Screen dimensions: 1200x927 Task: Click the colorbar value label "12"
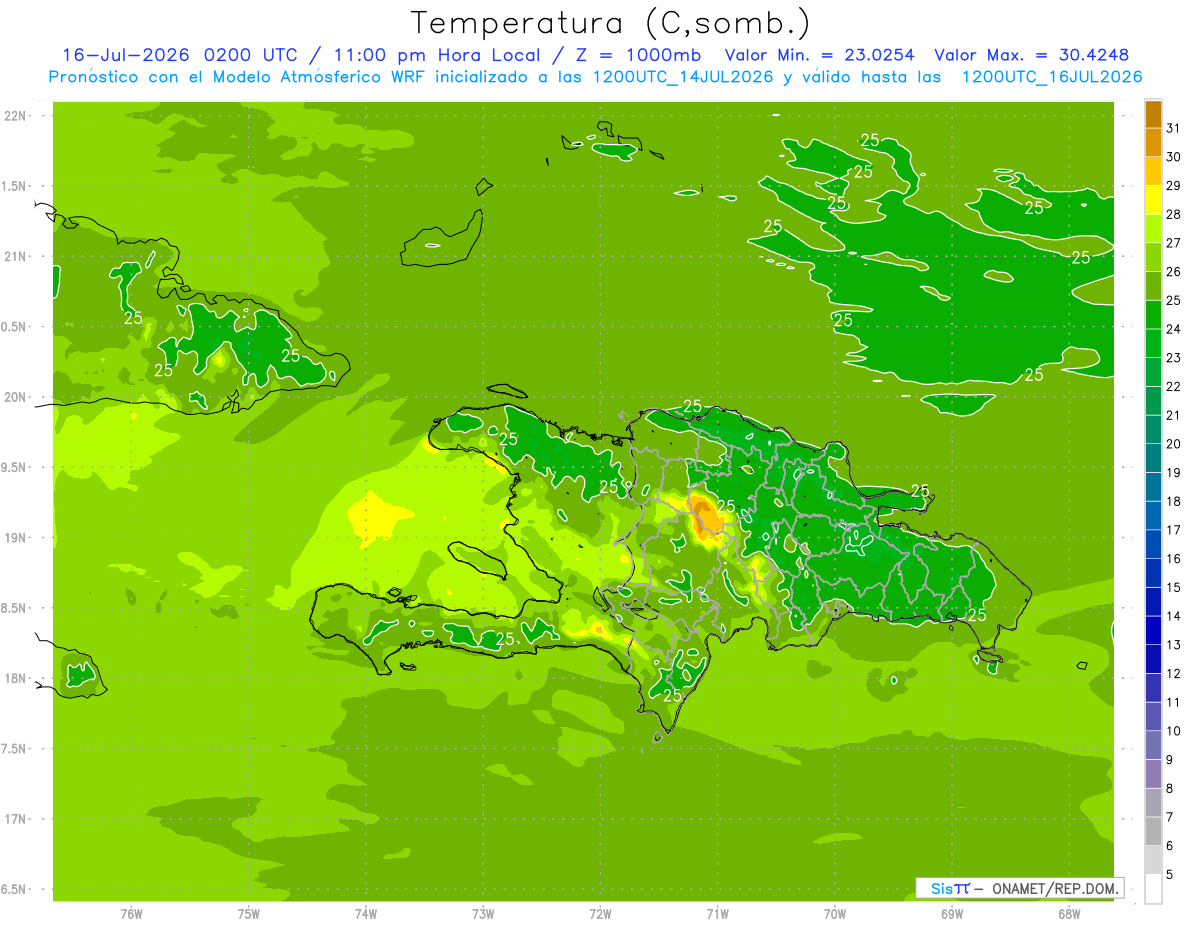pos(1174,673)
